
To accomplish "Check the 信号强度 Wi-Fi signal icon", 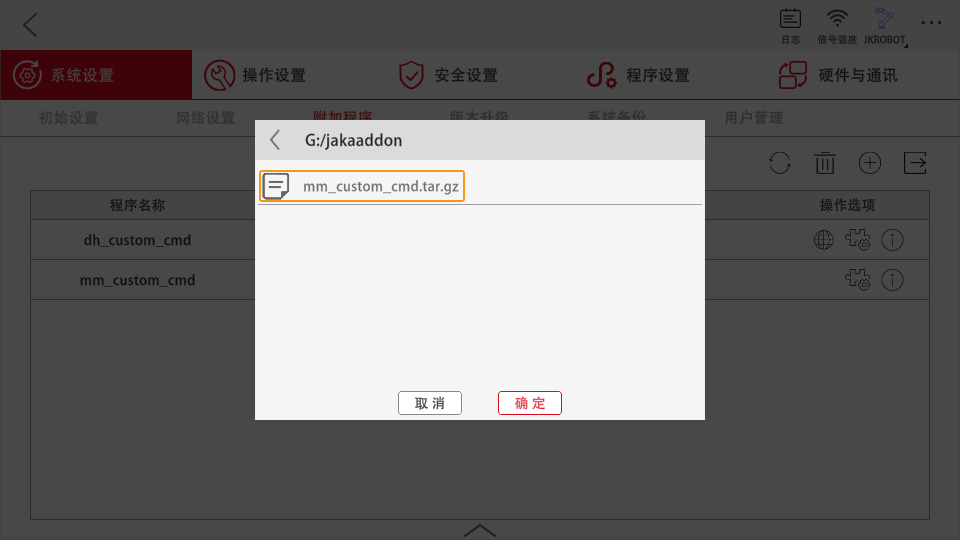I will point(837,26).
